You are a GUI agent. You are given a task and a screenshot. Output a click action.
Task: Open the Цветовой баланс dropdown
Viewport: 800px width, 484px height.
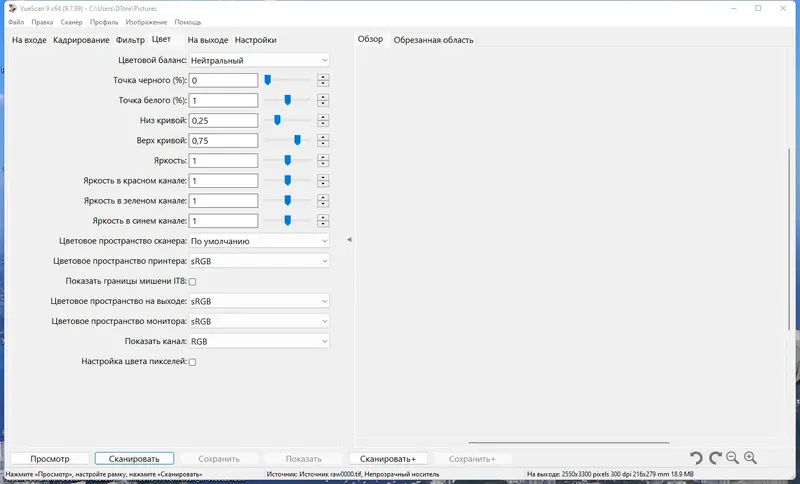click(x=259, y=60)
